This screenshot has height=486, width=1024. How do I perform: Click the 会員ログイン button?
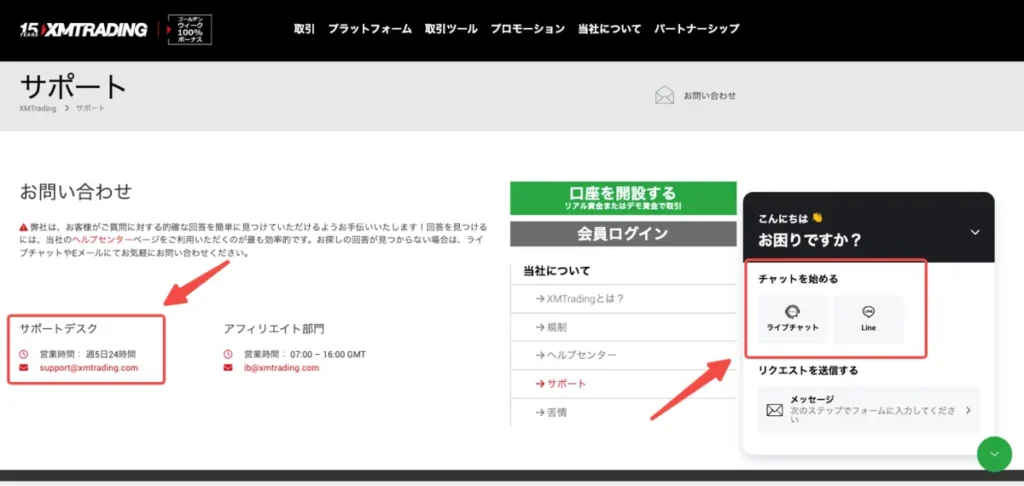pyautogui.click(x=623, y=234)
